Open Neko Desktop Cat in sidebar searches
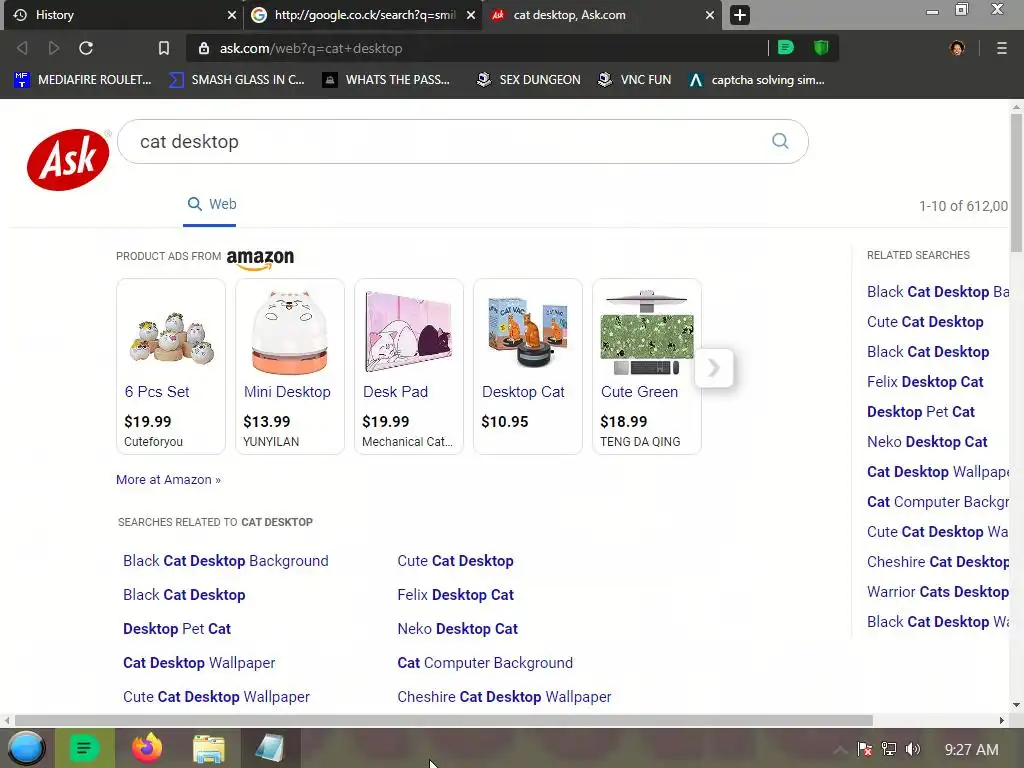The image size is (1024, 768). click(x=927, y=442)
